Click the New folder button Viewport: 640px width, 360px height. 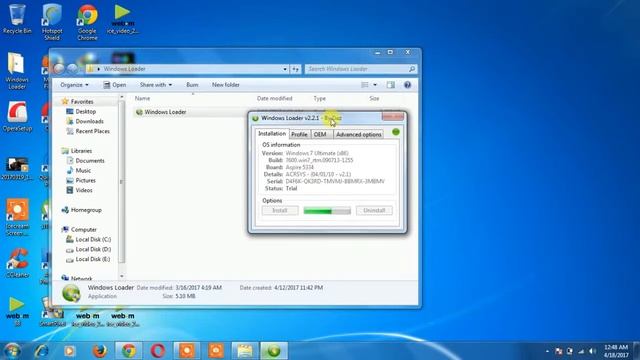pos(226,85)
